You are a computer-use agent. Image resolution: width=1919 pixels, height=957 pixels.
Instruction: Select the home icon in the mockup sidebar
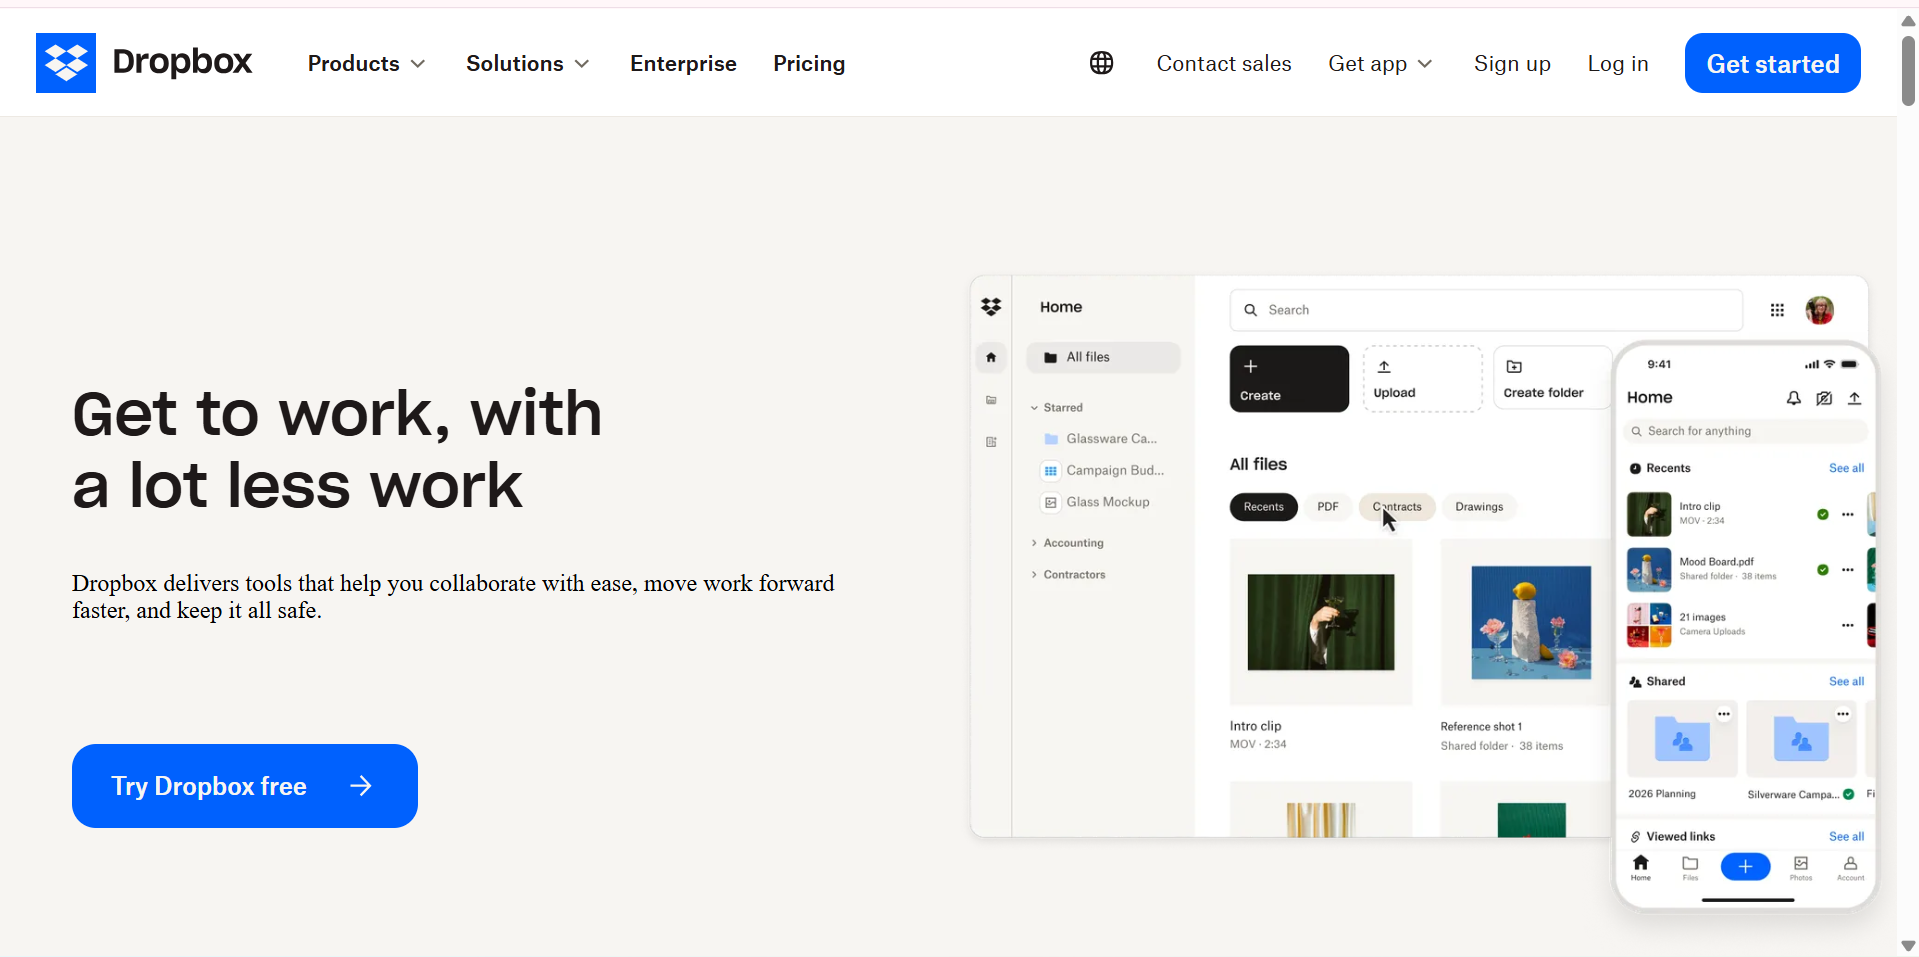(991, 357)
